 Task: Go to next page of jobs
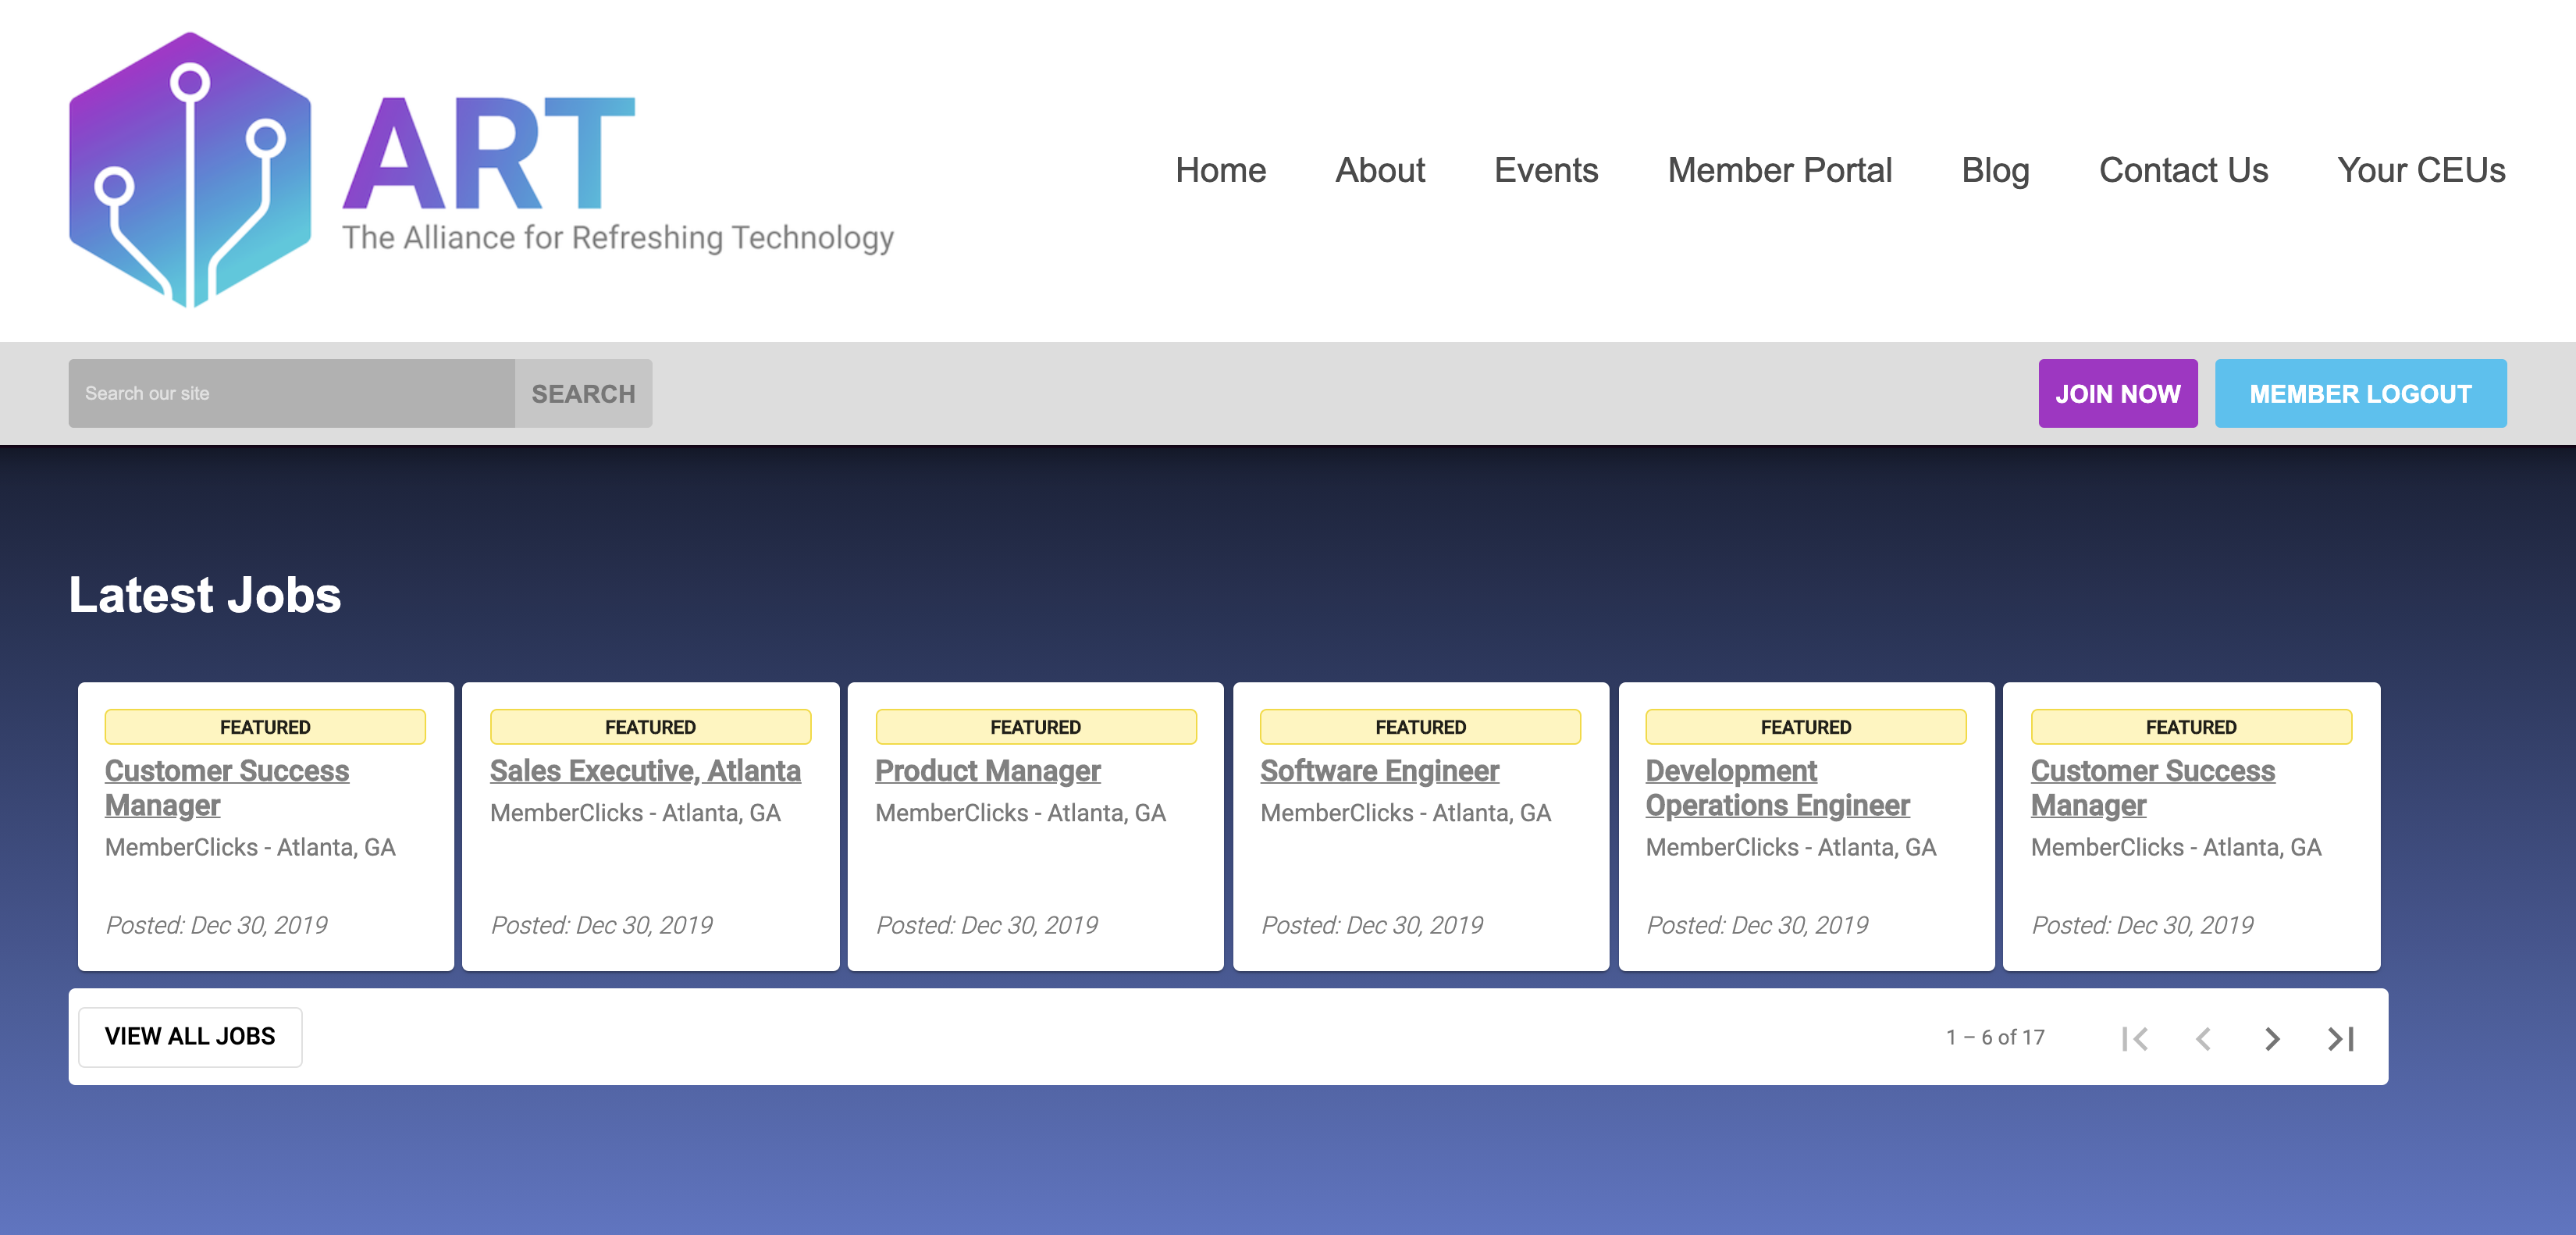coord(2272,1038)
